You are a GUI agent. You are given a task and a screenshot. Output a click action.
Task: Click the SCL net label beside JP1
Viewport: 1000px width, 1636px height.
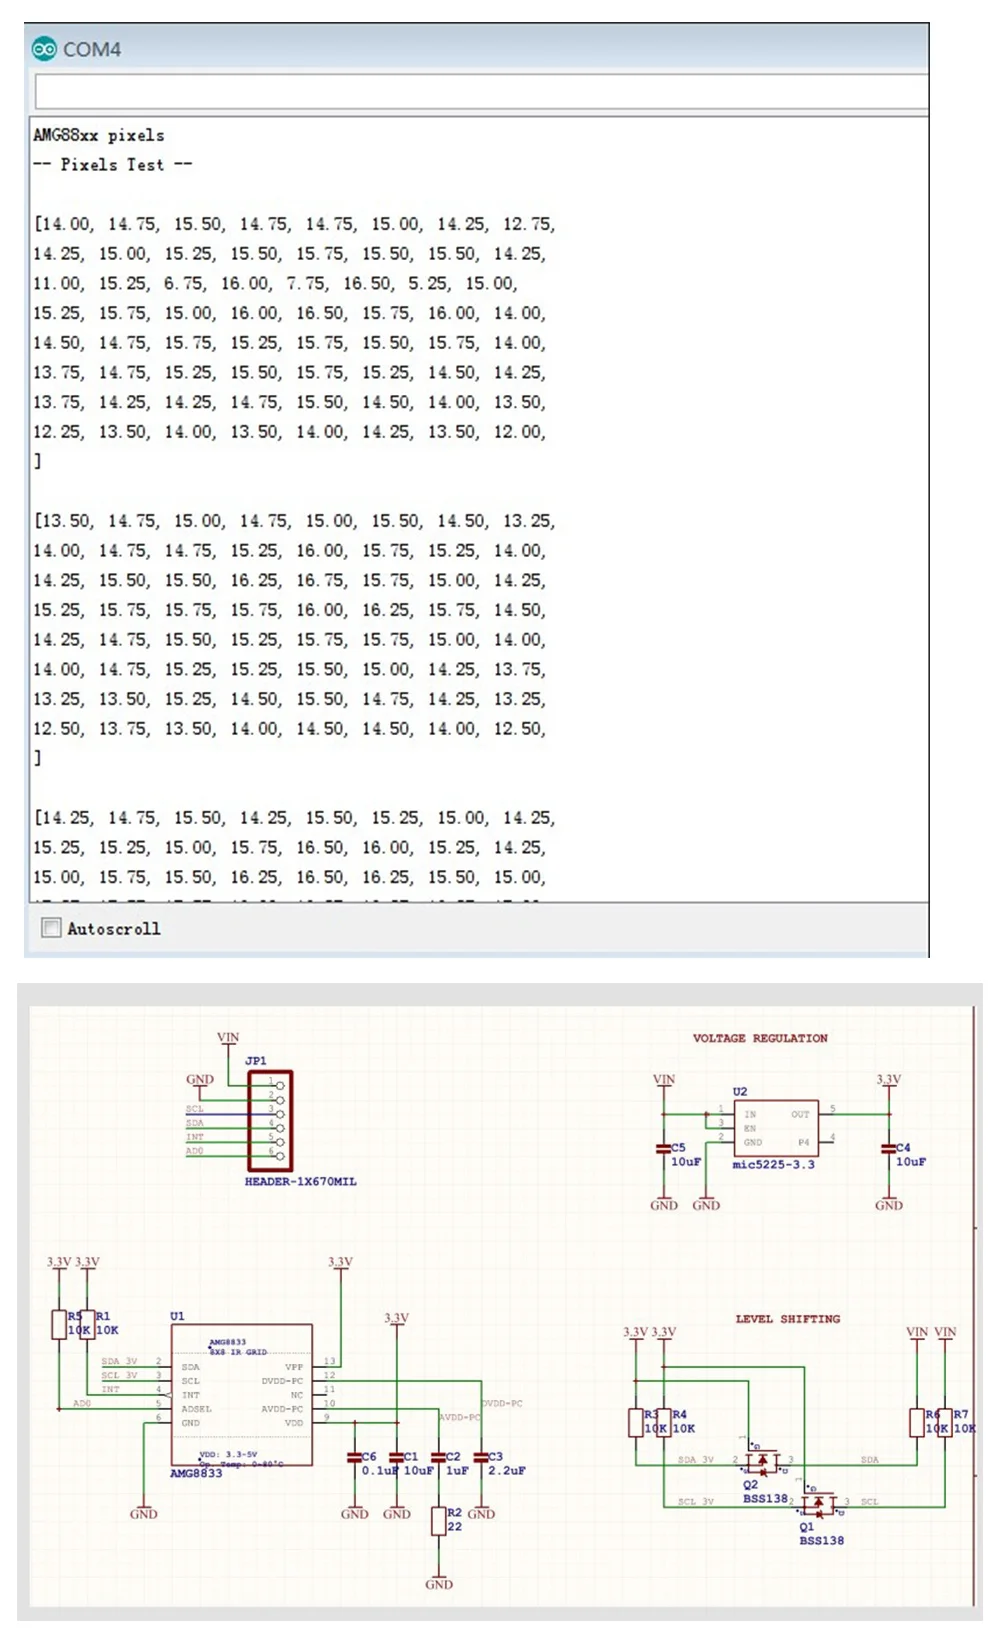pos(195,1109)
